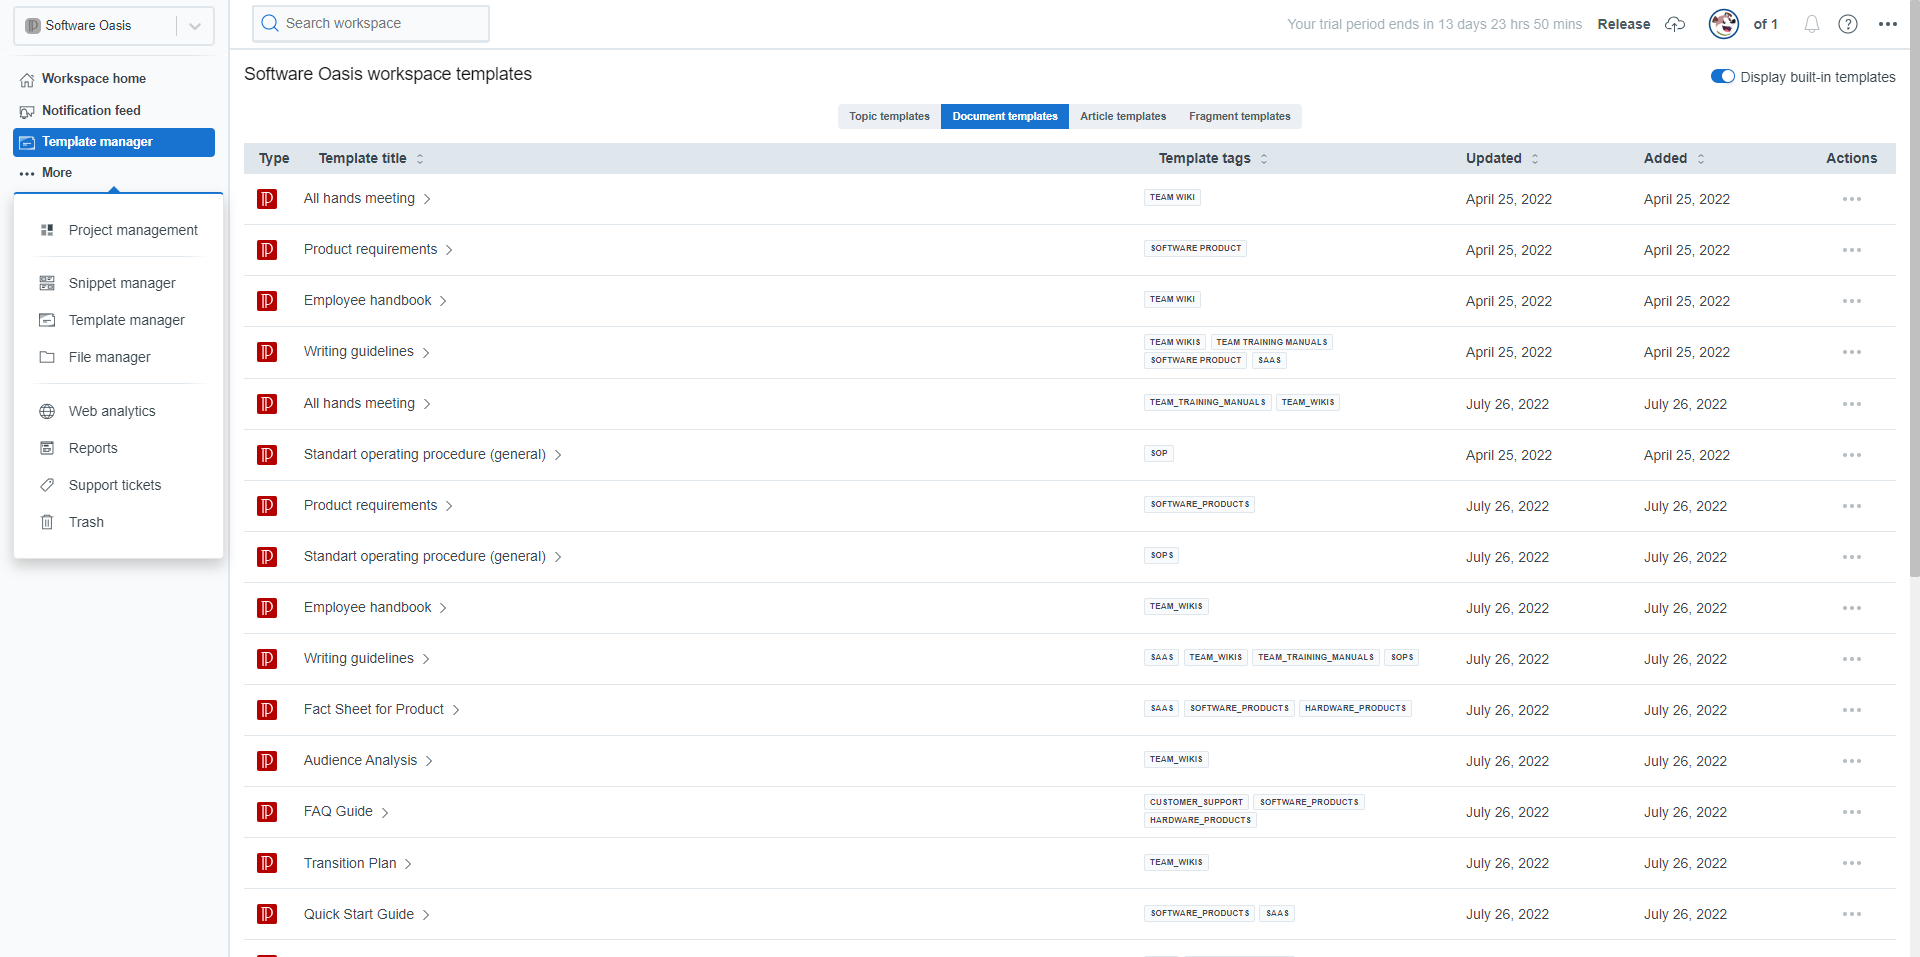Click the cloud upload icon beside Release
The width and height of the screenshot is (1920, 957).
pos(1675,24)
